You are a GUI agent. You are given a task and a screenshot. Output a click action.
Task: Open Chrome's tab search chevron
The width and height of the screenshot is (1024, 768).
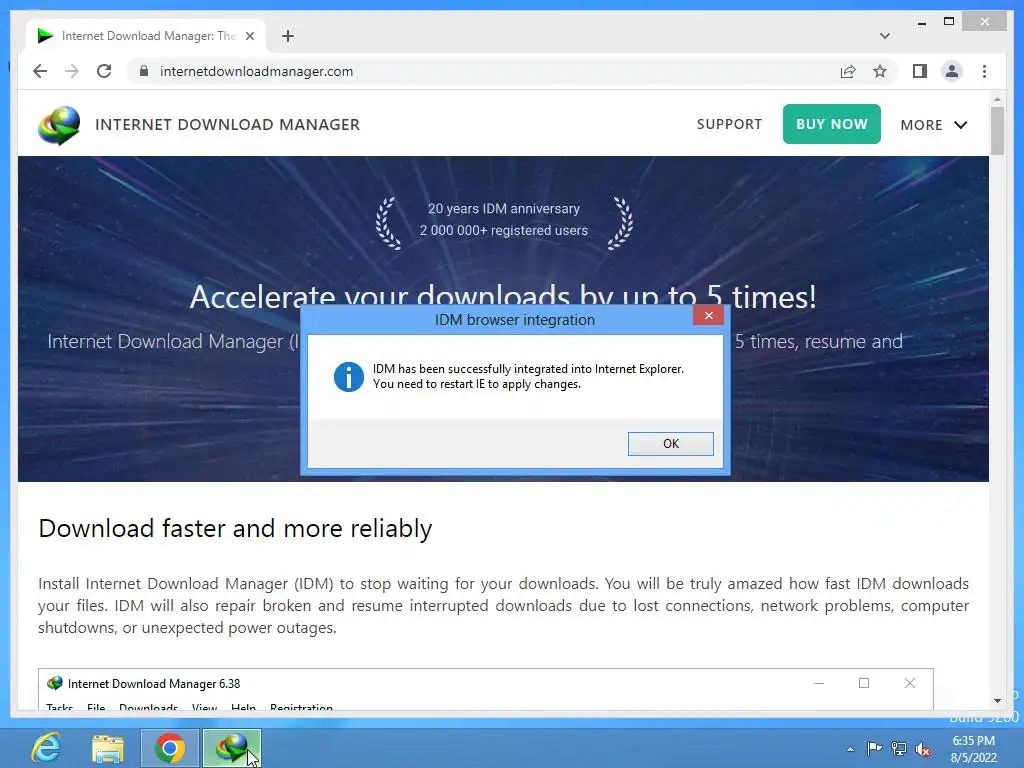pyautogui.click(x=884, y=36)
